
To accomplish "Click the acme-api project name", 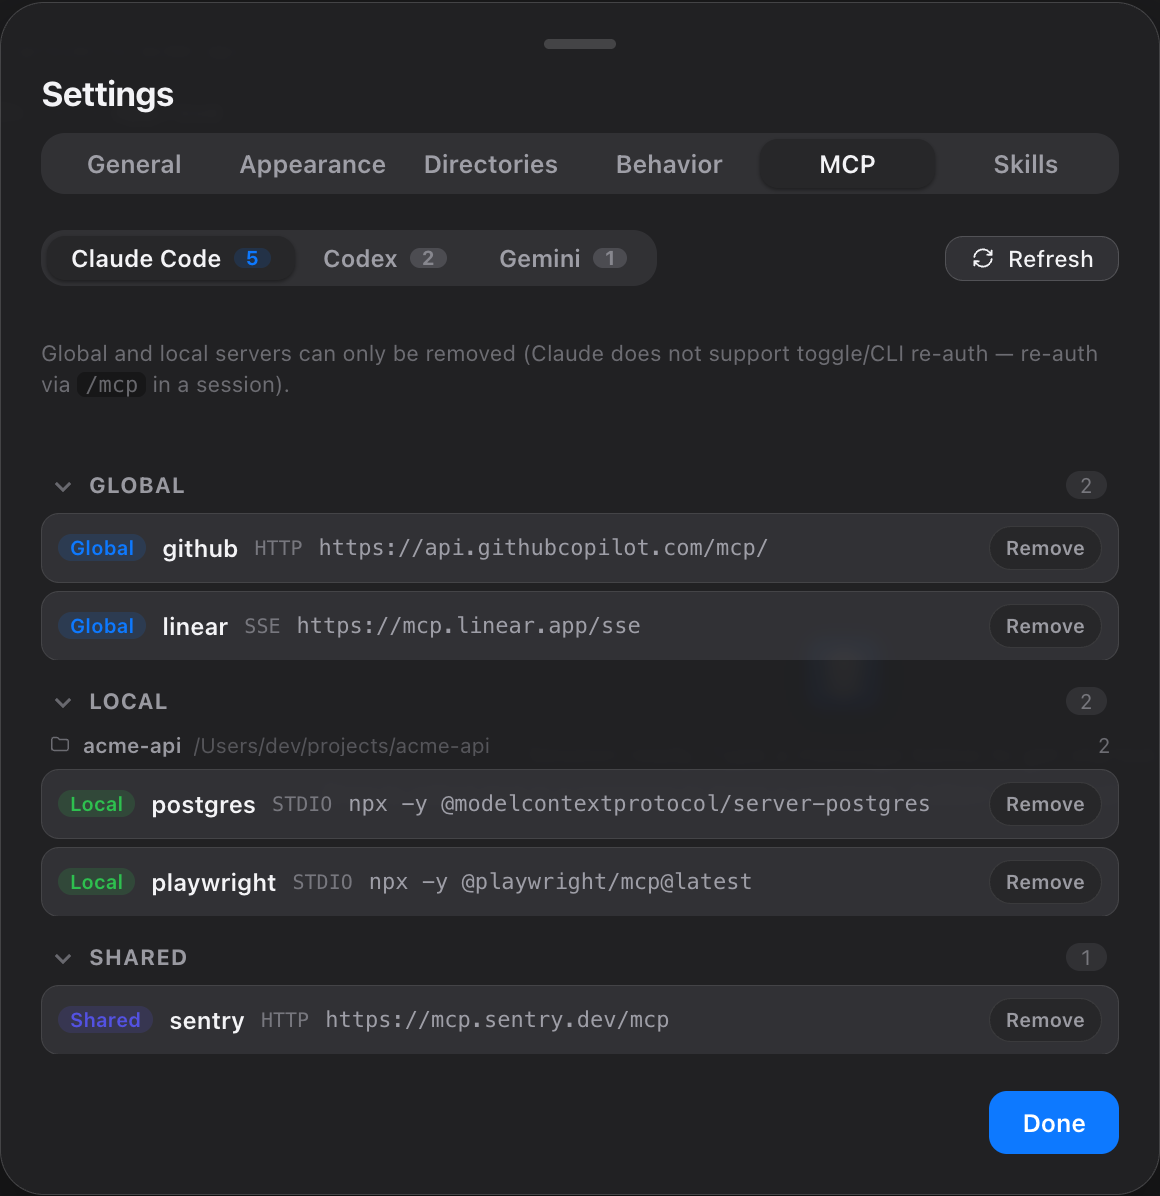I will [x=132, y=745].
